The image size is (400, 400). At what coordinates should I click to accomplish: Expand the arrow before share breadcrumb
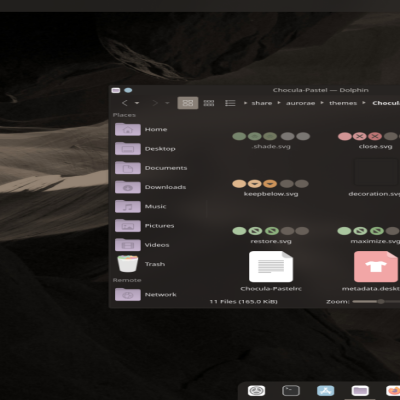[x=245, y=103]
